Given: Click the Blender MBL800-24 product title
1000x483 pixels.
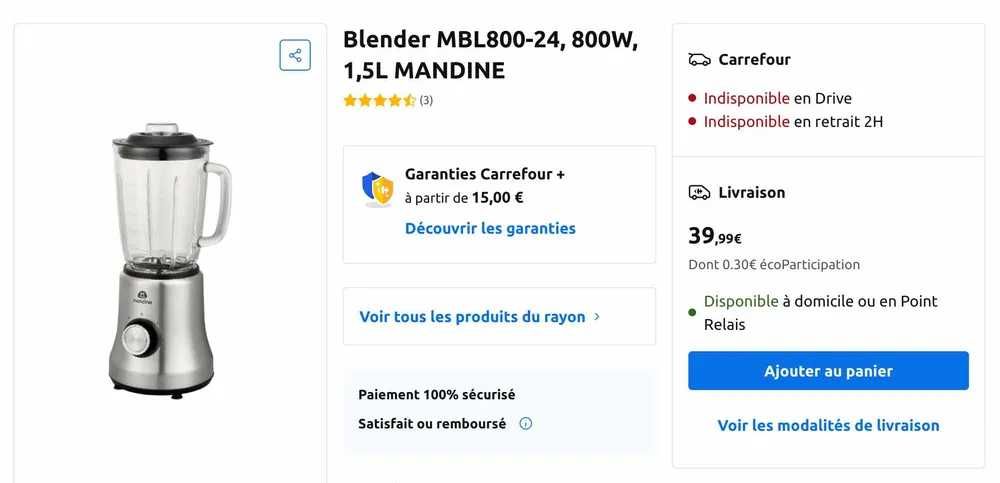Looking at the screenshot, I should click(x=490, y=55).
